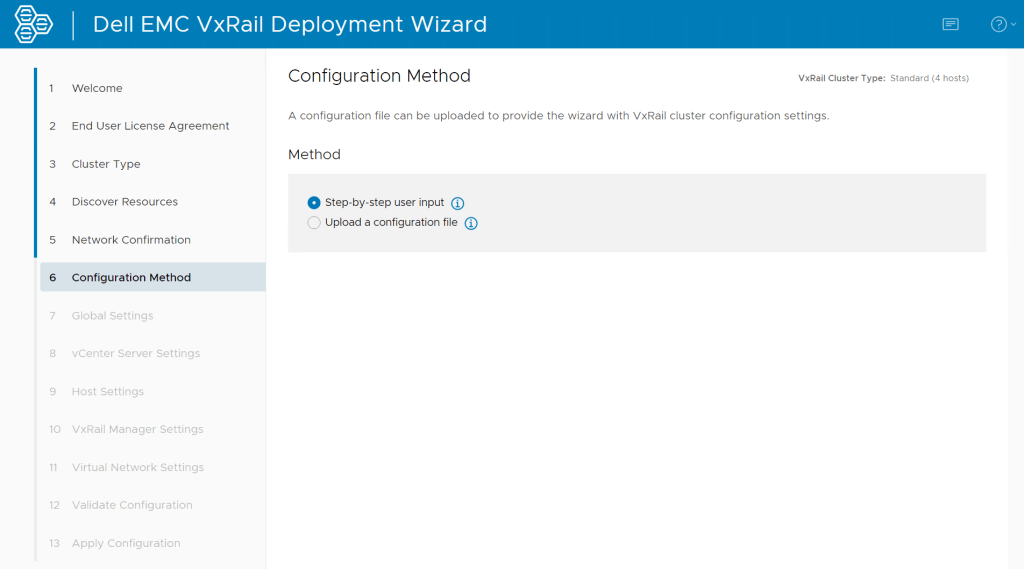Open Virtual Network Settings step
The height and width of the screenshot is (569, 1024).
point(137,468)
